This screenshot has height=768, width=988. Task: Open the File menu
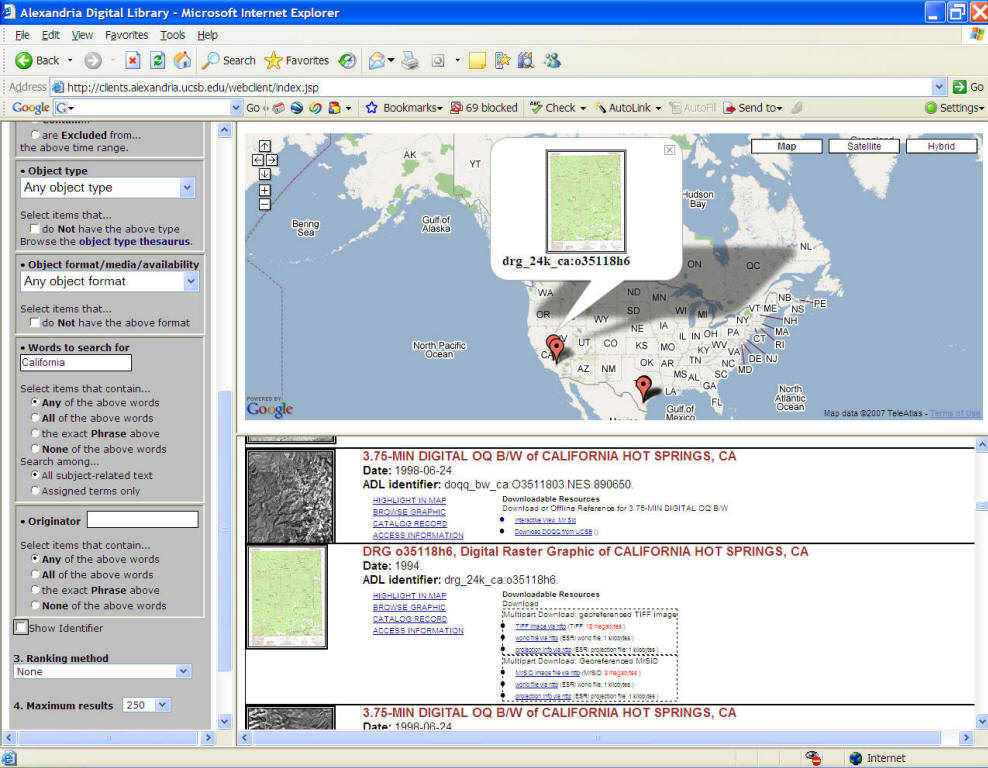22,35
